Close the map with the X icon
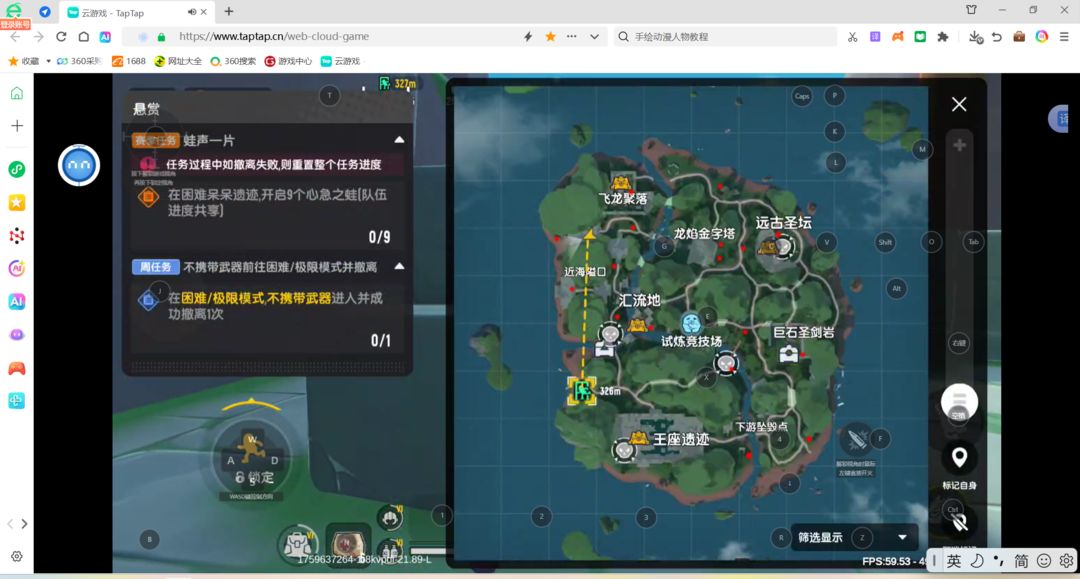Viewport: 1080px width, 579px height. pos(959,104)
